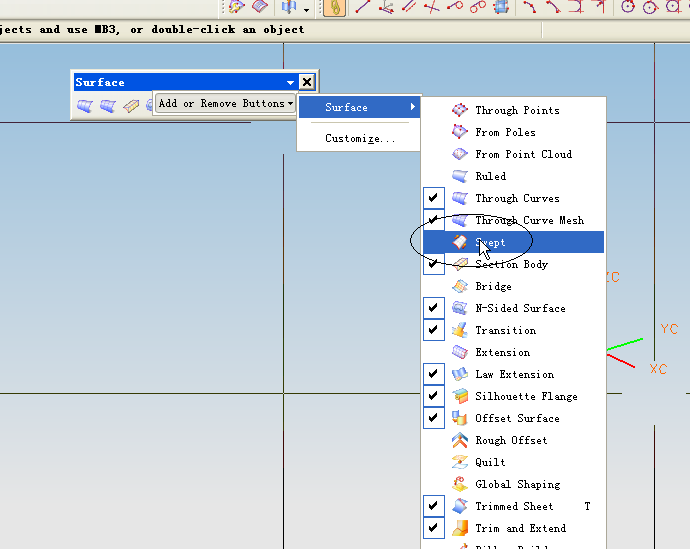Uncheck the Offset Surface checkbox
The width and height of the screenshot is (690, 549).
pos(433,417)
